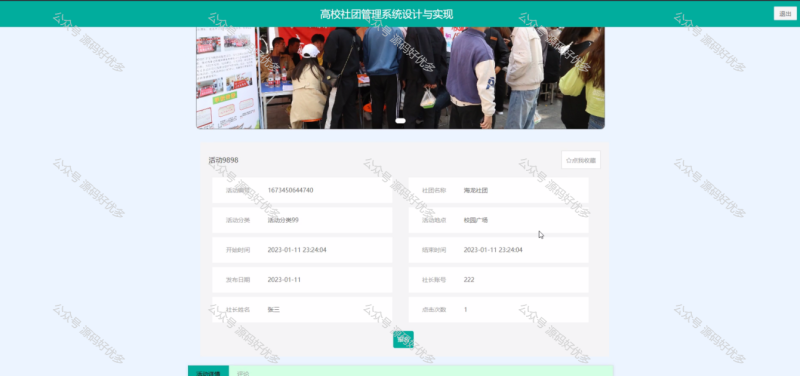Click the 活动分类 field label
This screenshot has height=376, width=800.
point(238,220)
